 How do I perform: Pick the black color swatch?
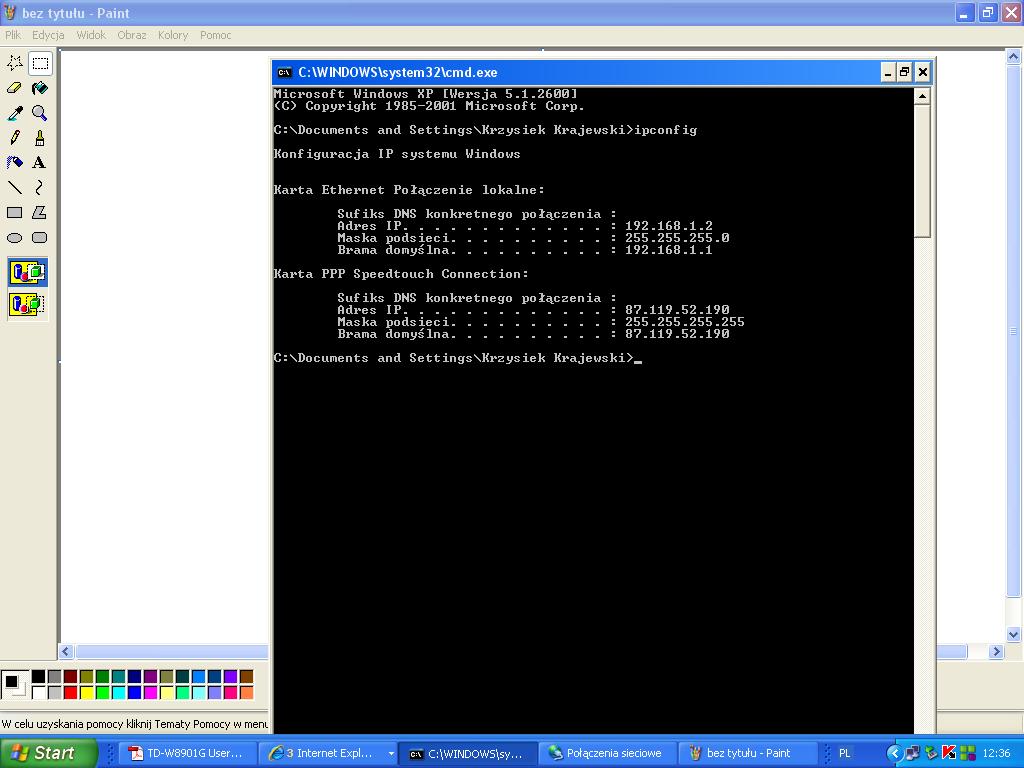(39, 677)
